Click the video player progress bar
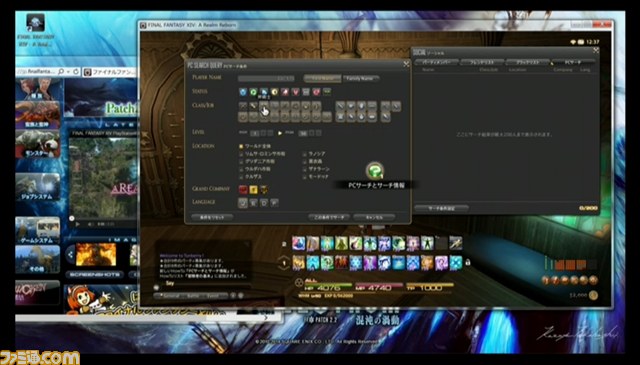 (104, 218)
